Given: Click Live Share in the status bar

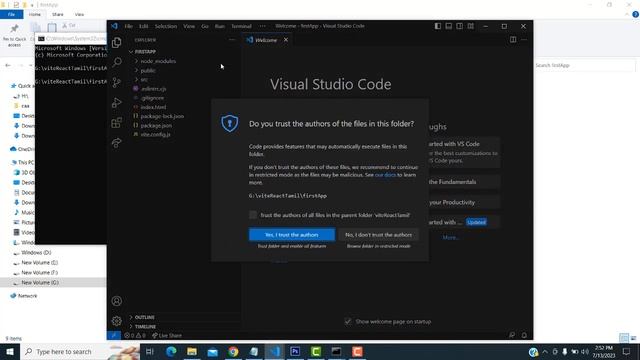Looking at the screenshot, I should click(x=167, y=336).
